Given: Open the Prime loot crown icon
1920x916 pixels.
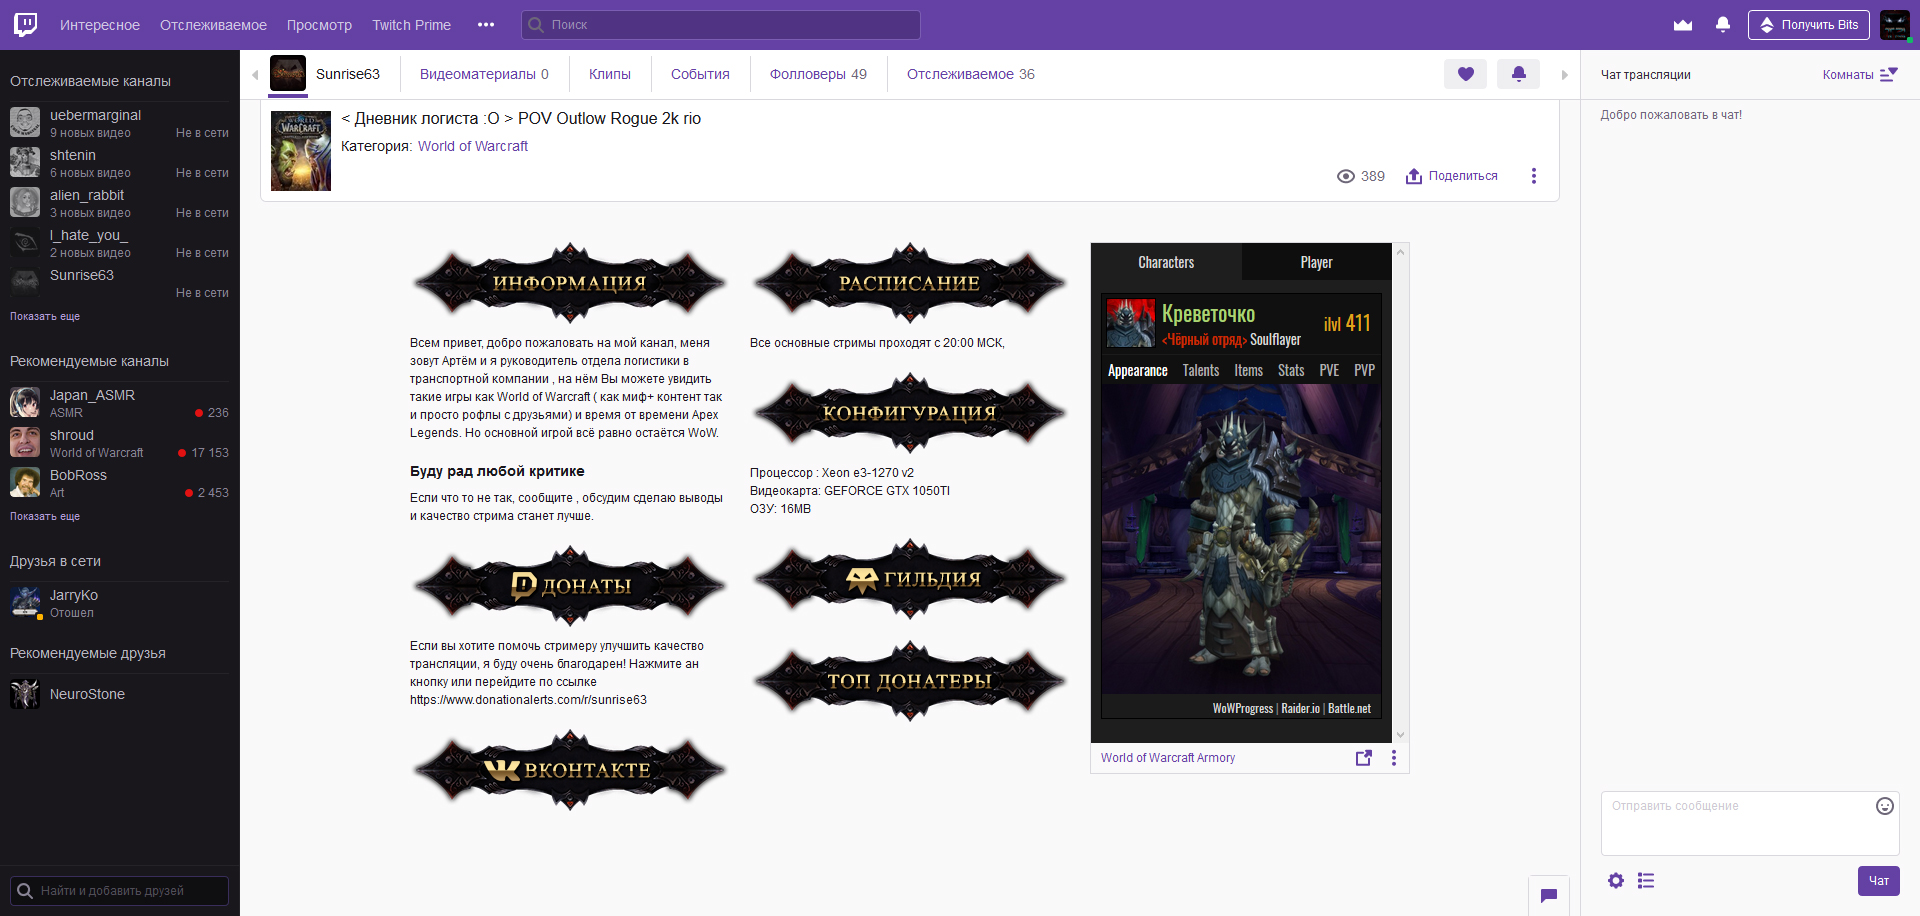Looking at the screenshot, I should [x=1683, y=25].
